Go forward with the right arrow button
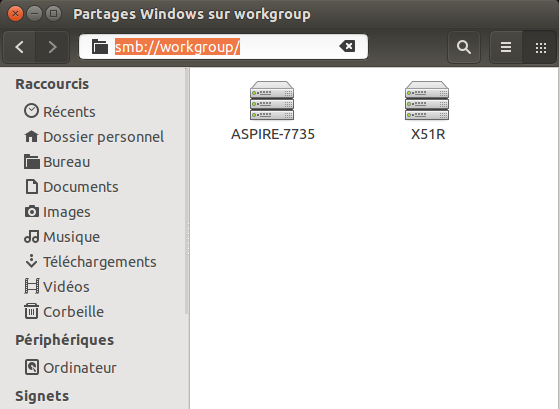 coord(52,47)
